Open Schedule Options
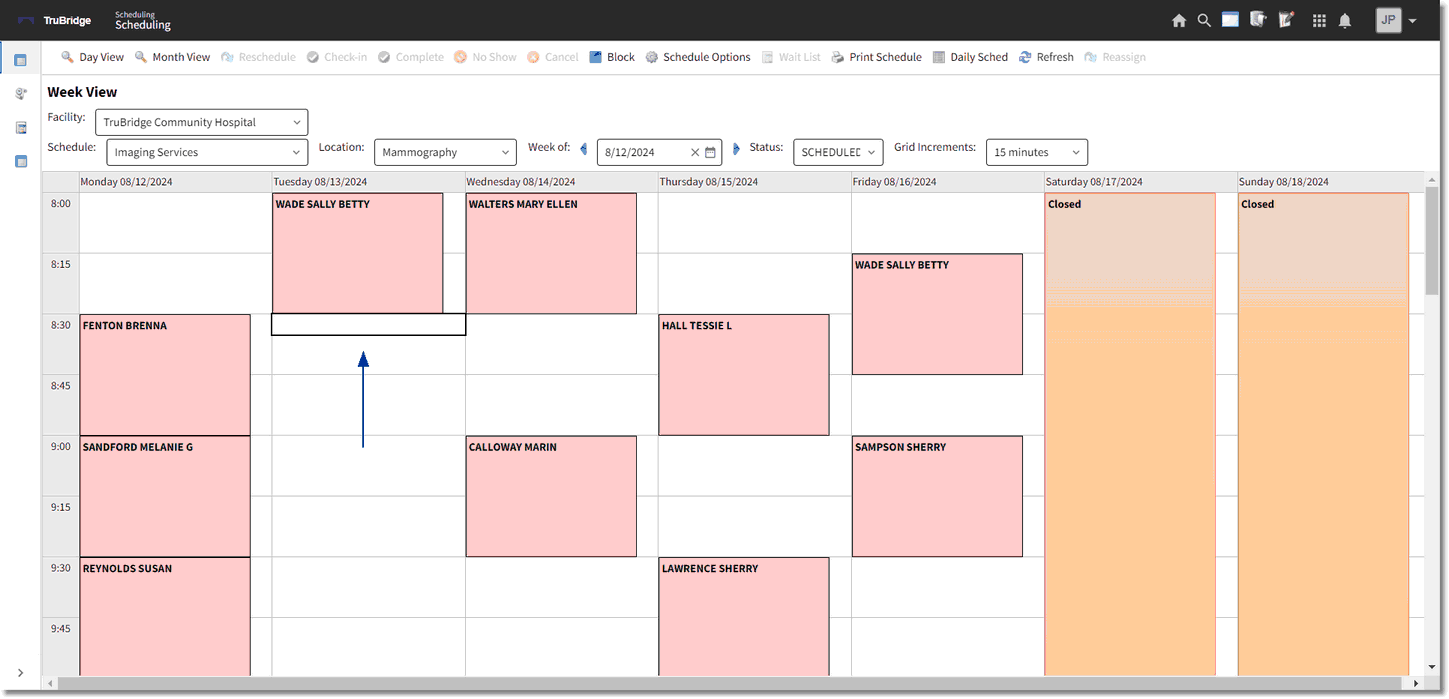This screenshot has width=1449, height=699. click(x=698, y=57)
